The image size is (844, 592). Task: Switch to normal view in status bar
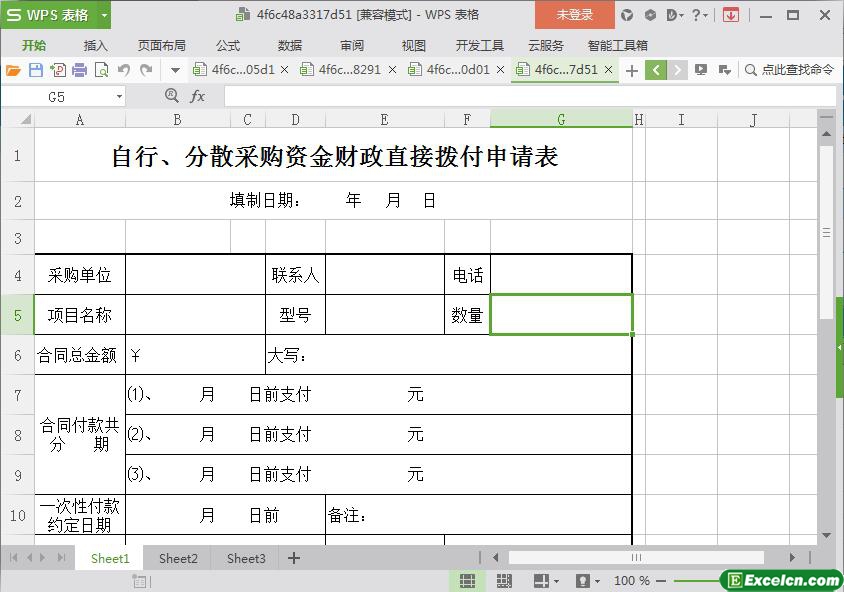[467, 581]
